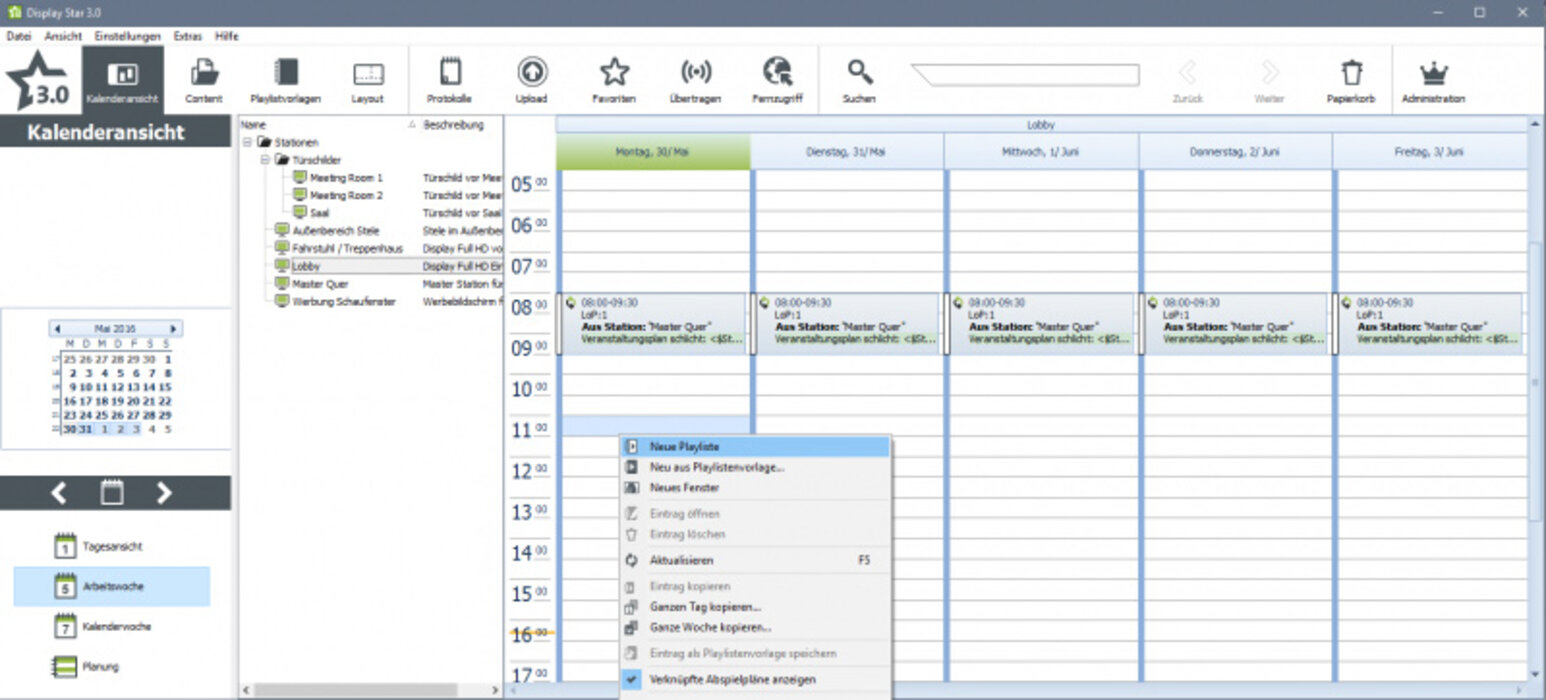Open the Papierkorb trash icon

click(1352, 79)
